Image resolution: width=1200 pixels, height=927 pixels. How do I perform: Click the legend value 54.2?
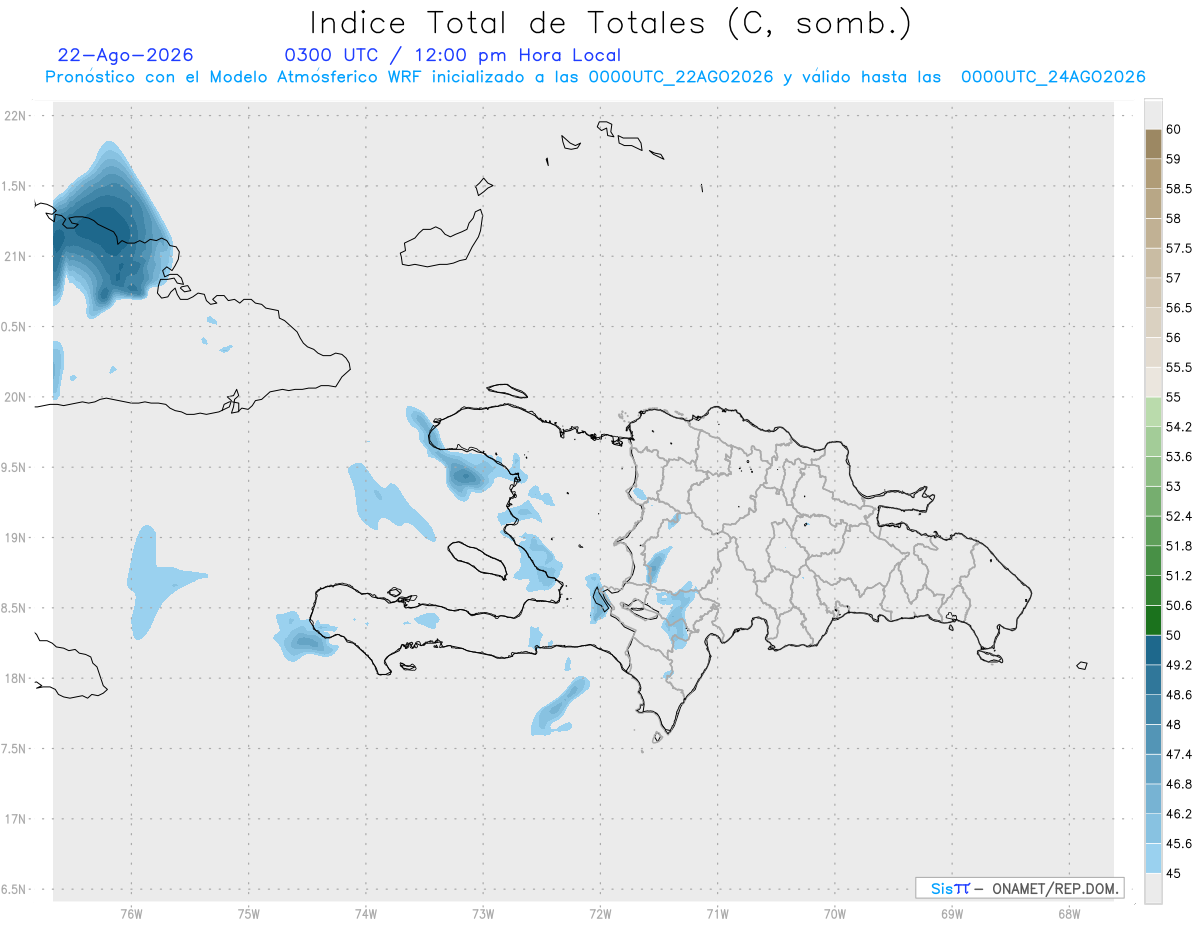click(x=1179, y=427)
